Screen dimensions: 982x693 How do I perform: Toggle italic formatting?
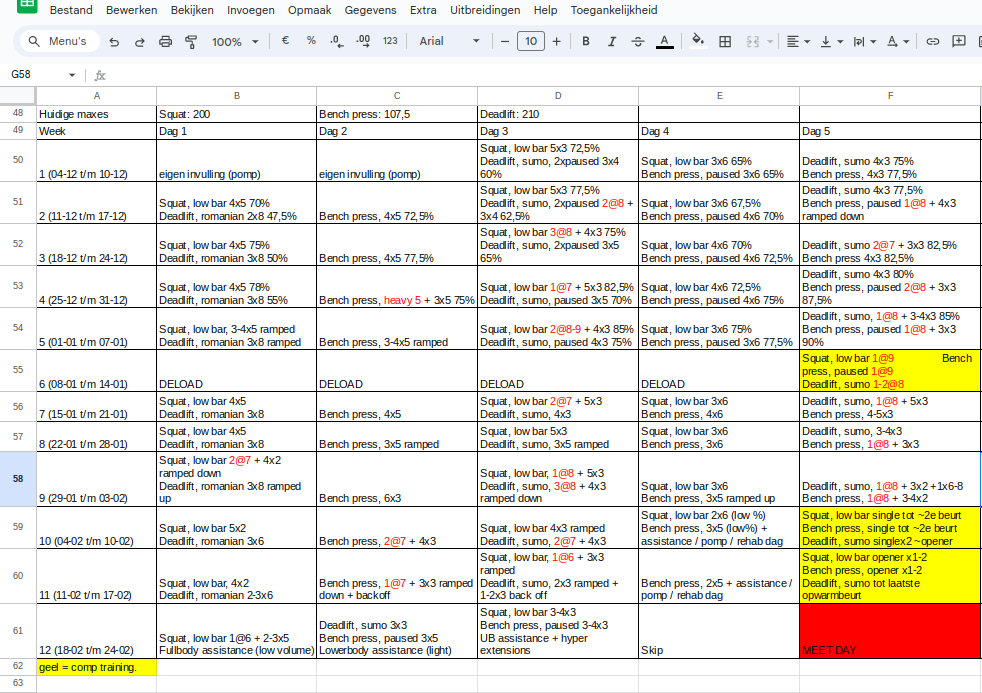point(612,42)
